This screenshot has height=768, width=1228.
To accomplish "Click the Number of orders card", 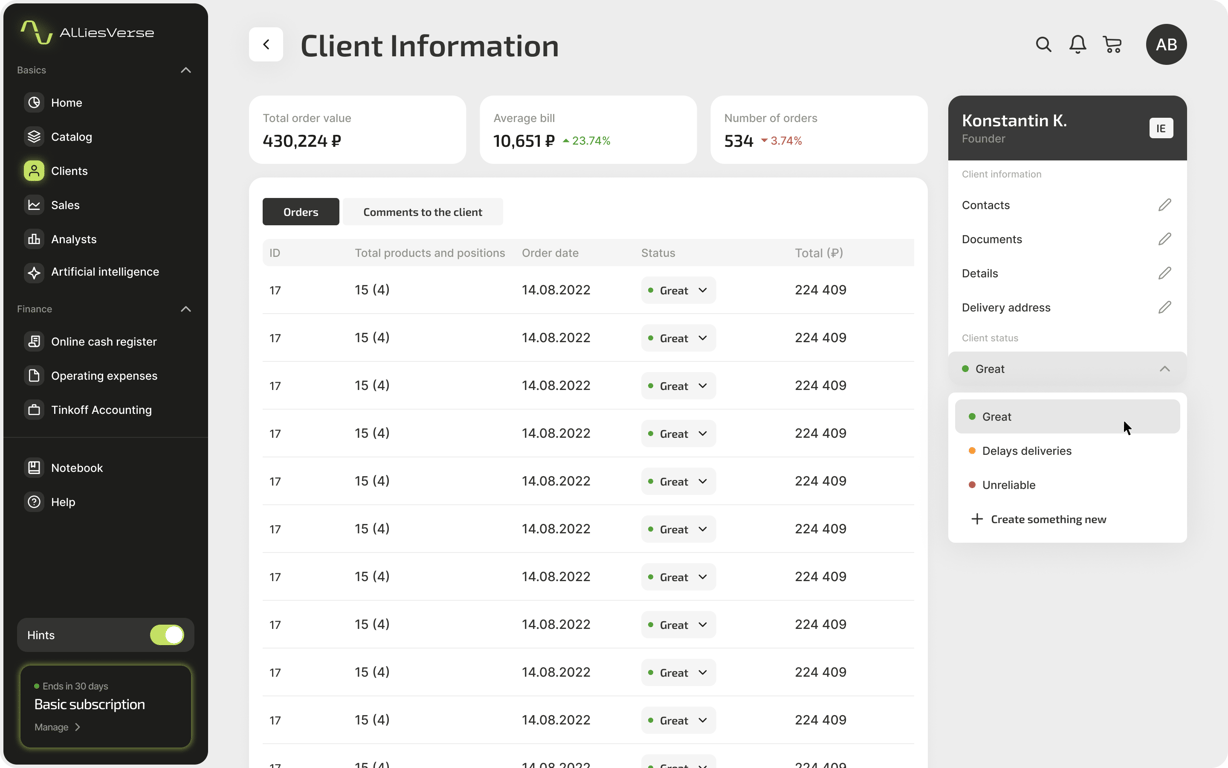I will click(x=819, y=130).
